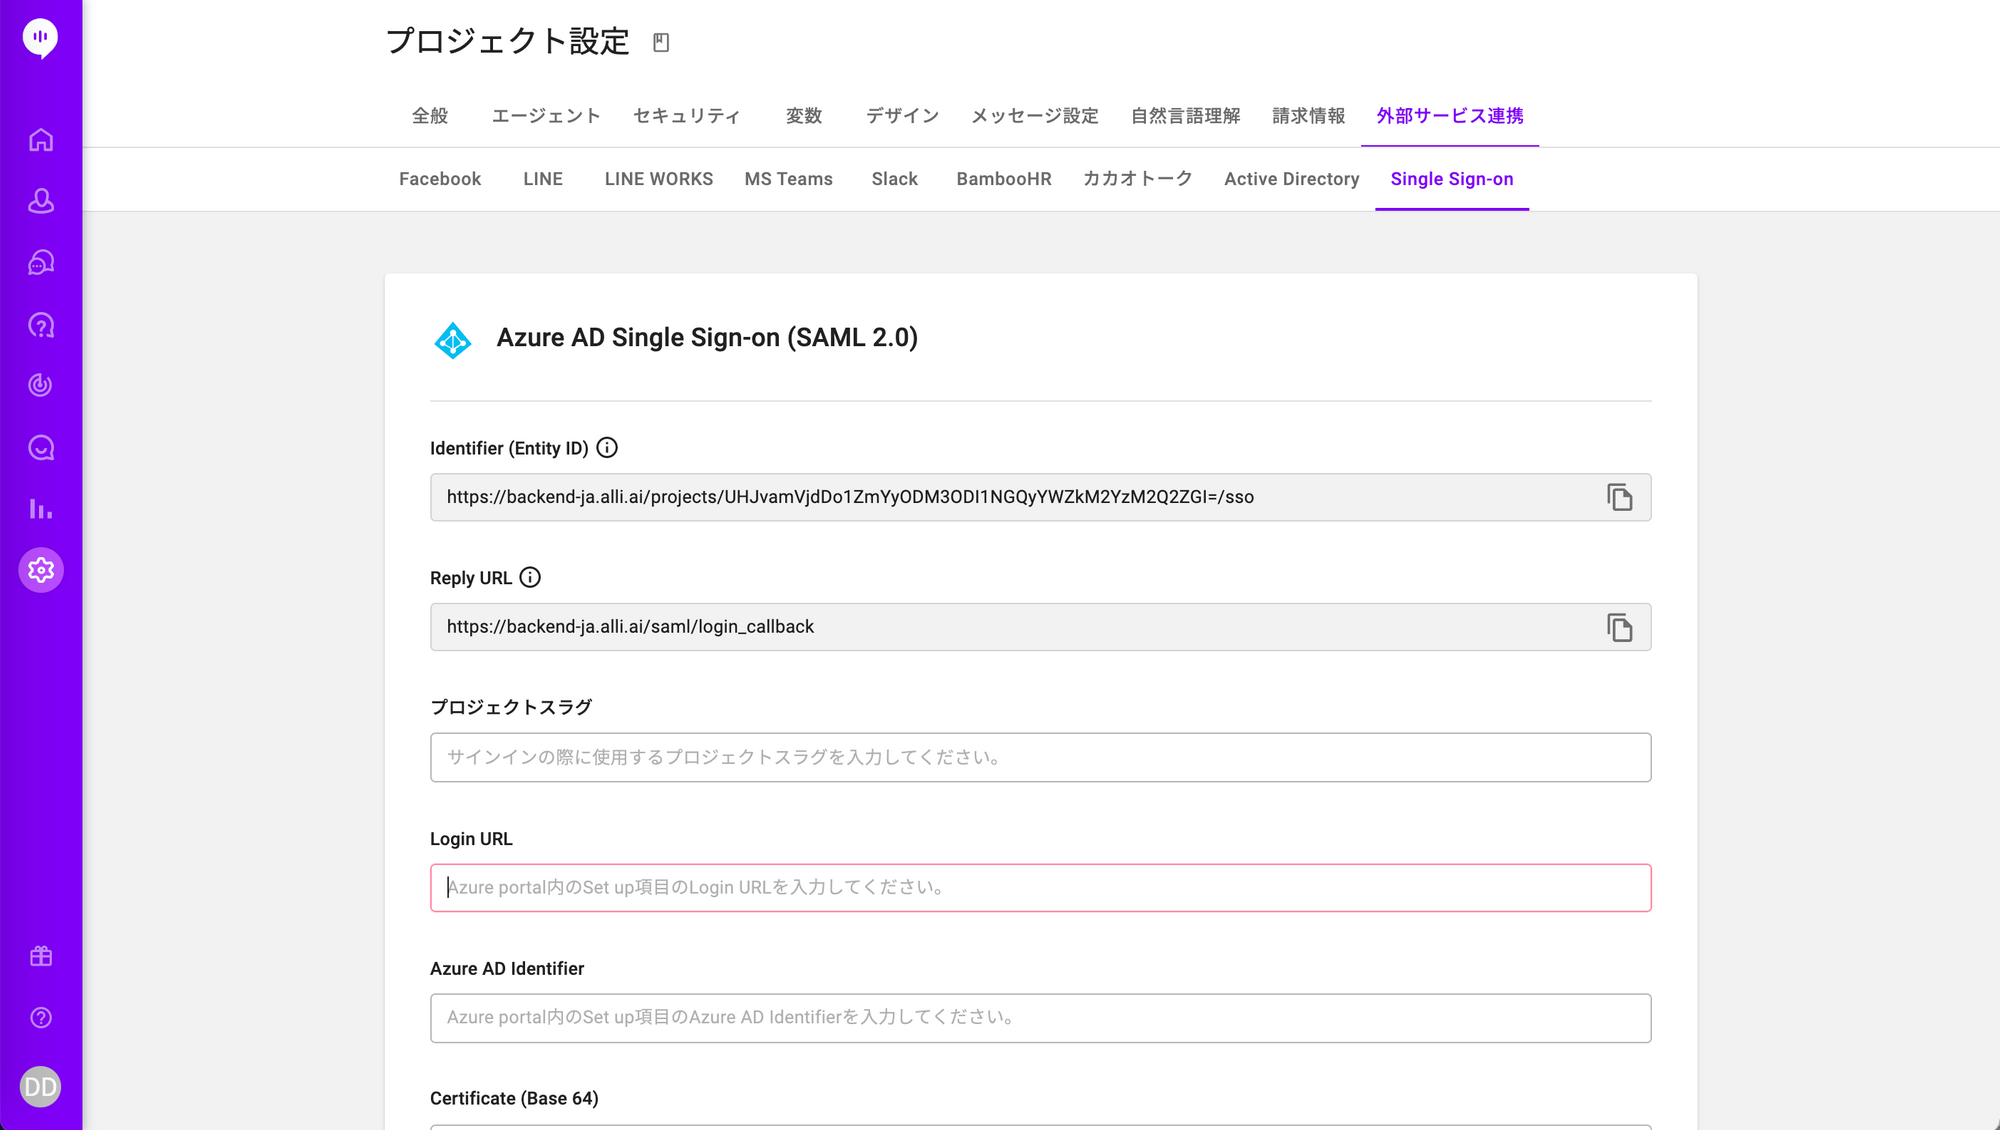Go to the 請求情報 tab

click(x=1309, y=116)
